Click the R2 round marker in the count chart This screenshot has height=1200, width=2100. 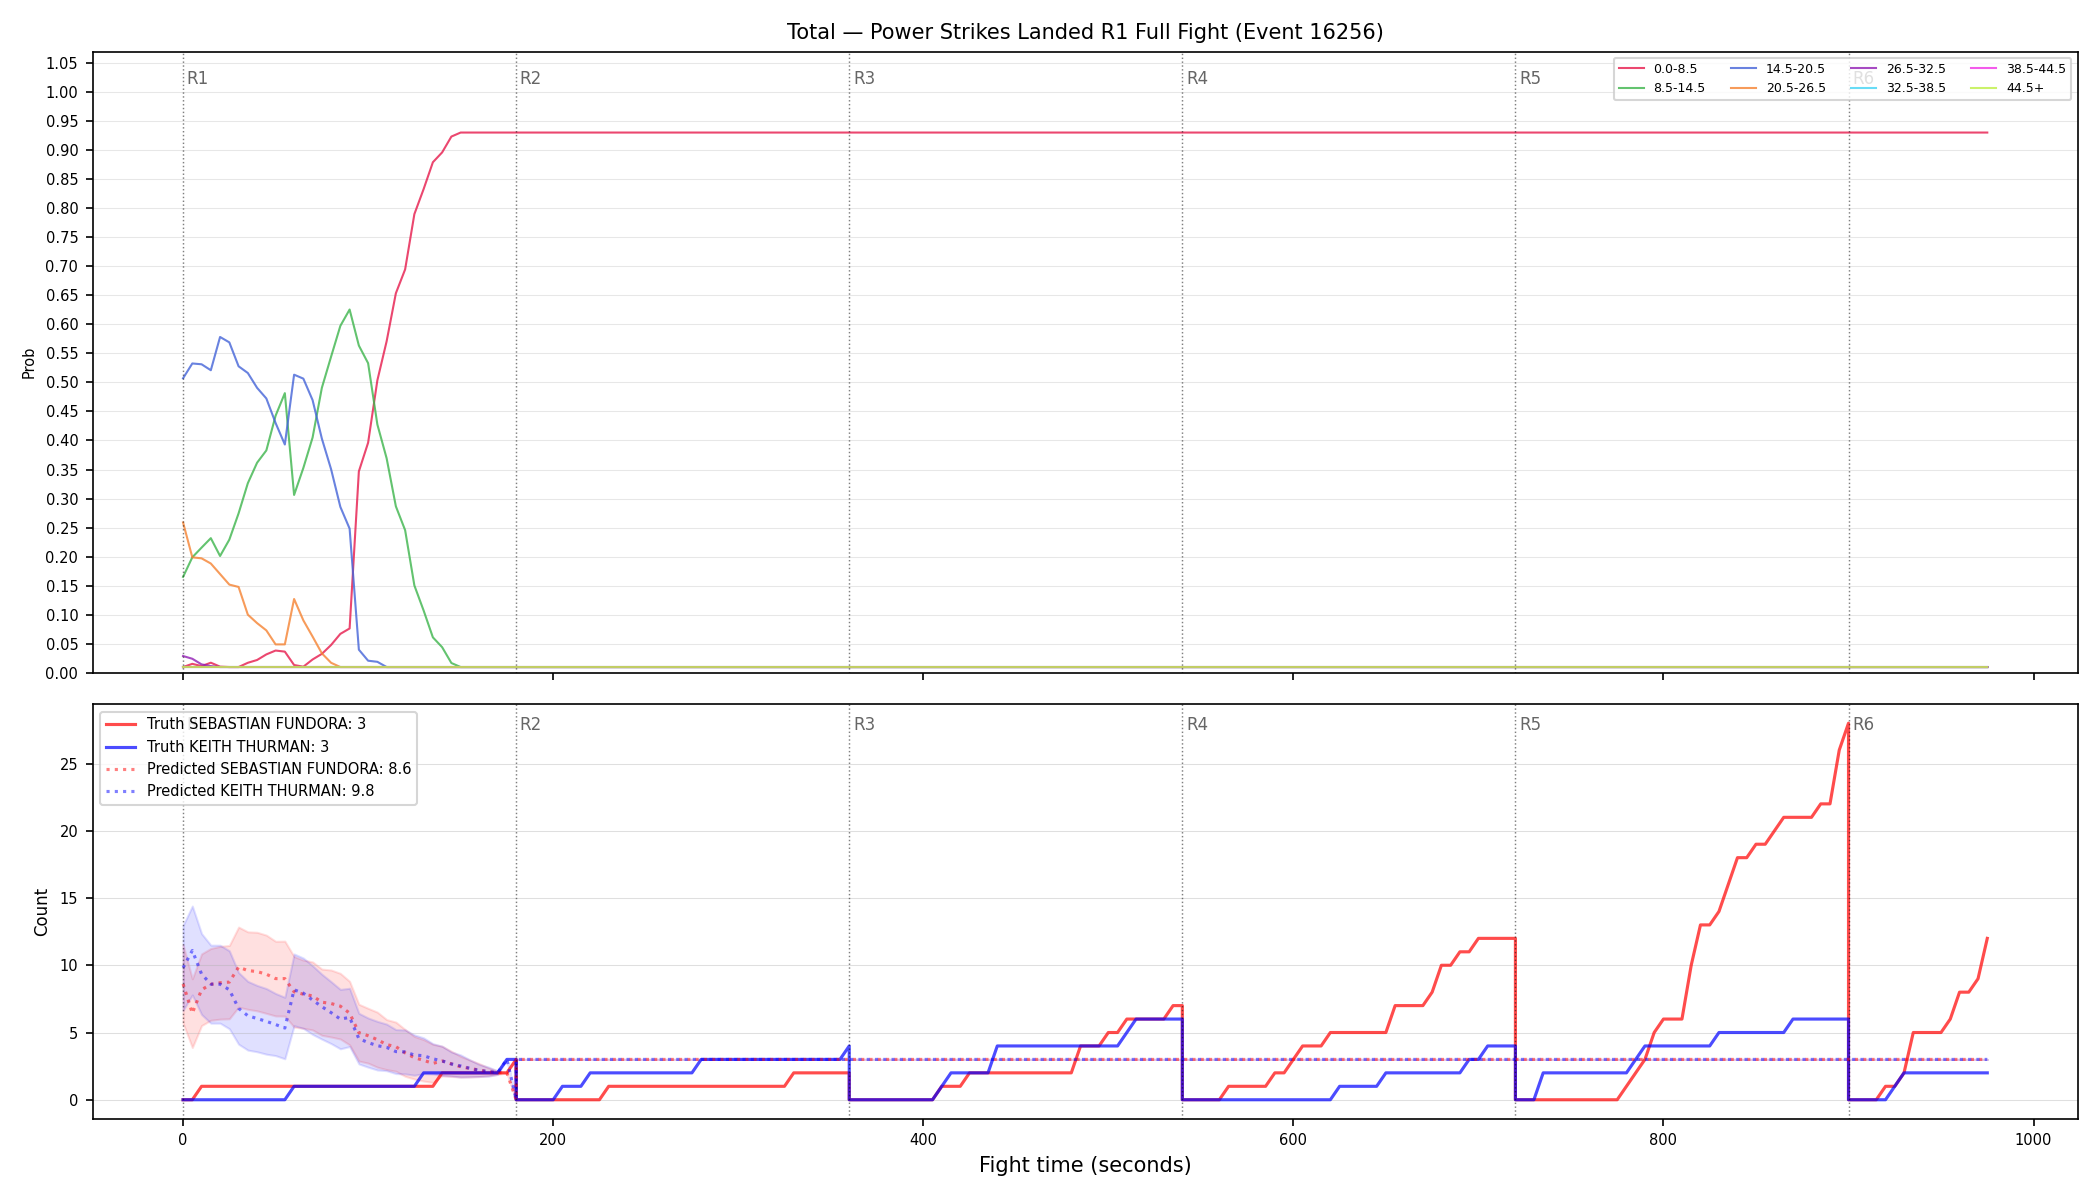click(x=530, y=724)
